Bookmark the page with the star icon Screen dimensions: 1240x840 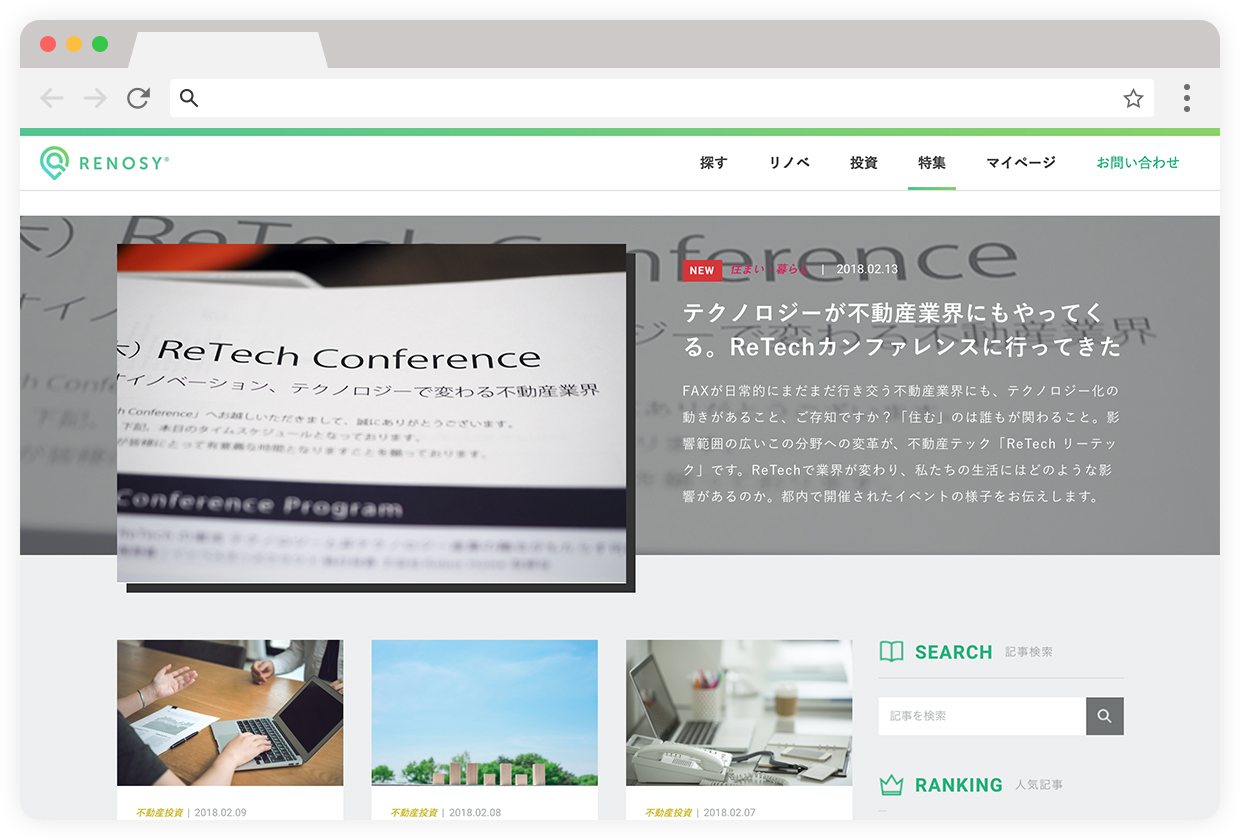pos(1133,98)
